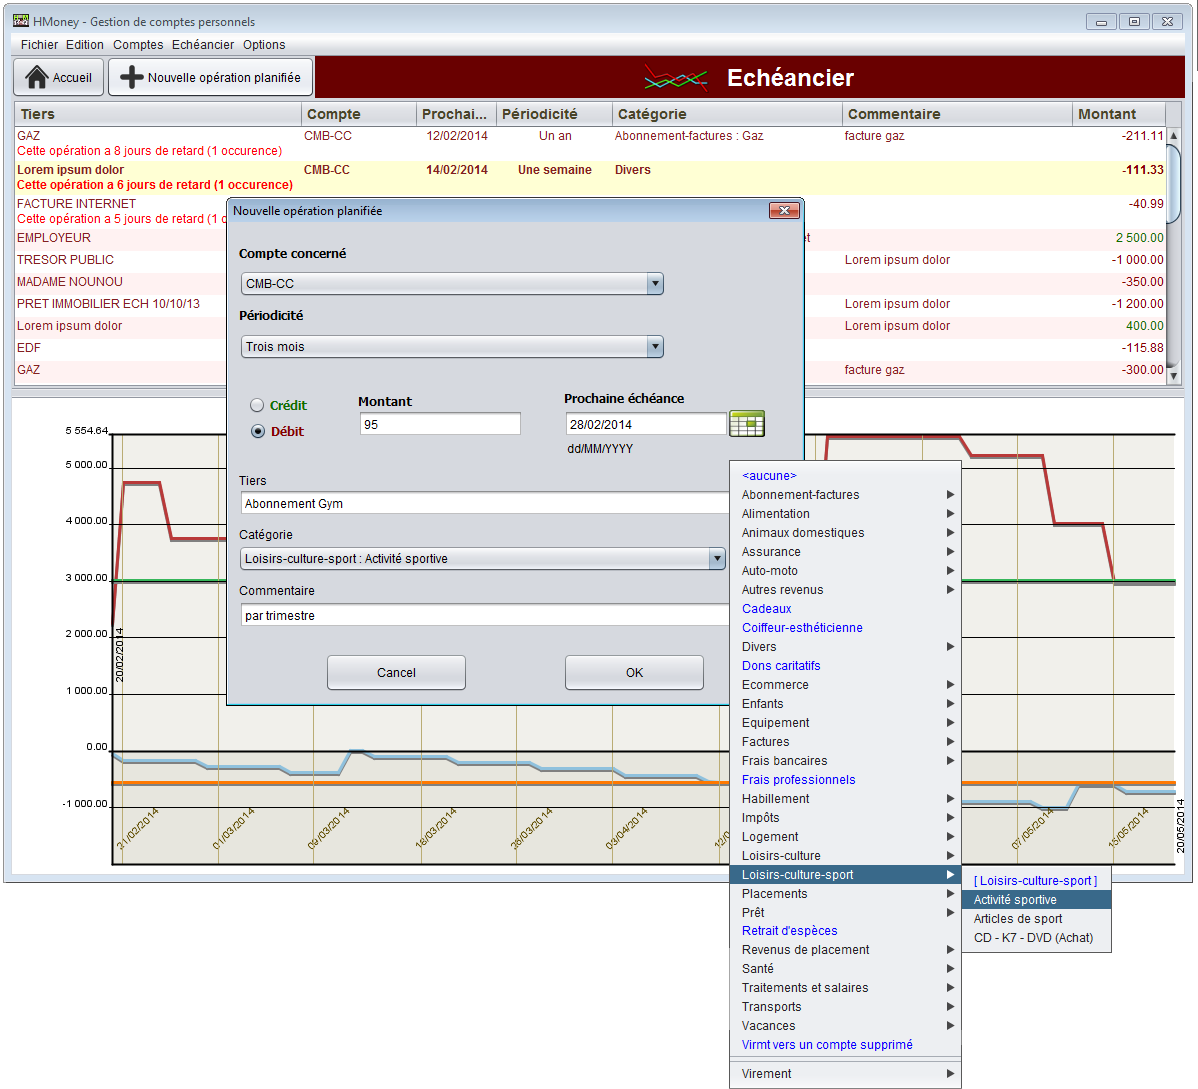Click the Accueil home icon
1198x1089 pixels.
[x=37, y=77]
